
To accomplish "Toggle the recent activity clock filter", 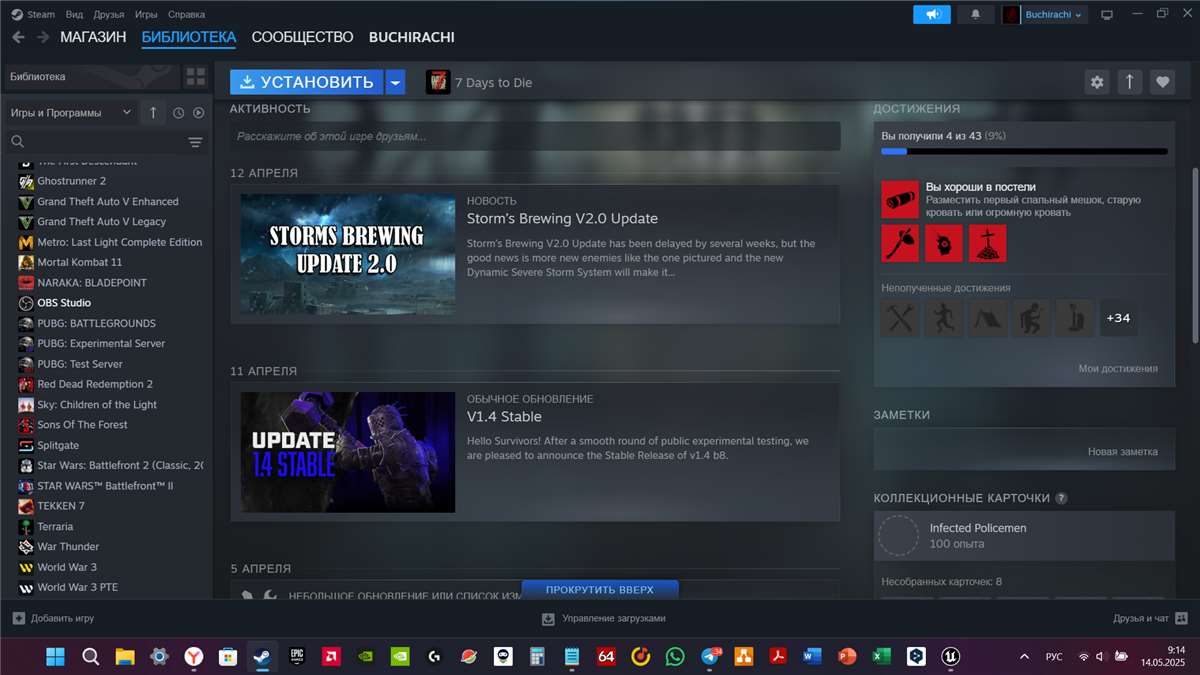I will pyautogui.click(x=178, y=113).
